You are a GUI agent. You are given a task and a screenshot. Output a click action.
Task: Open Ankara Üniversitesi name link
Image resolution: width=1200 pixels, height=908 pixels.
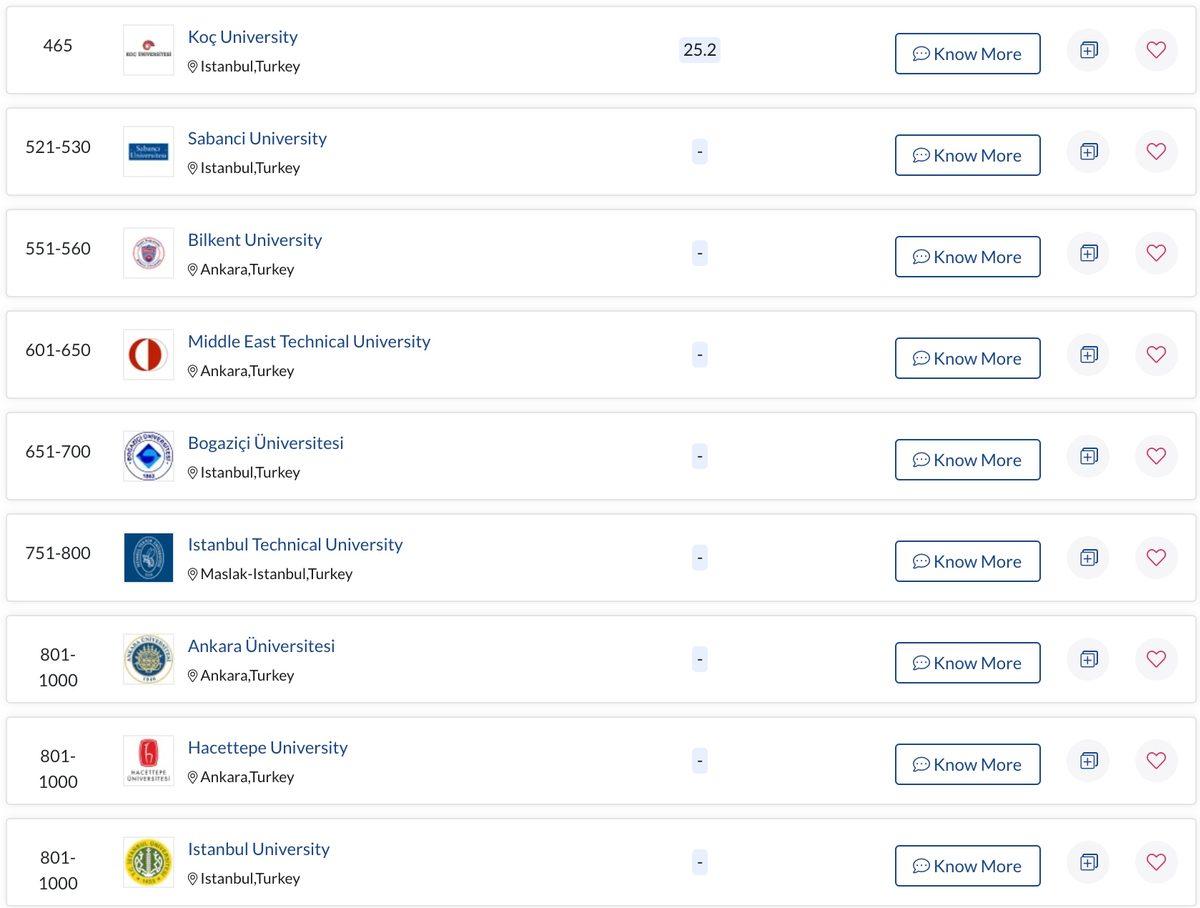point(261,646)
